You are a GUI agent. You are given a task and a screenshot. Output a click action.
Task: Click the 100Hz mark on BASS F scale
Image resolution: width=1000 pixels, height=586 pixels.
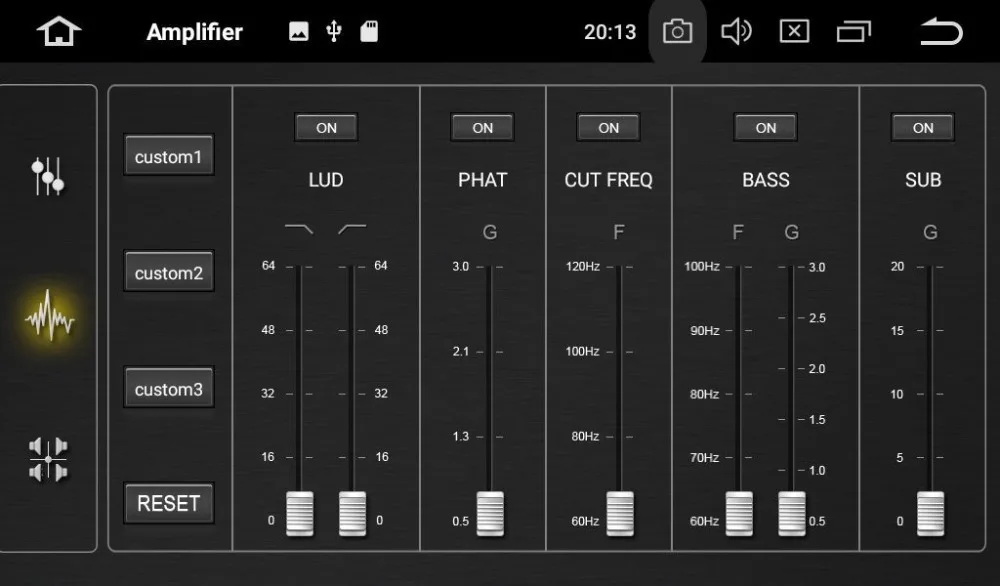pos(702,267)
